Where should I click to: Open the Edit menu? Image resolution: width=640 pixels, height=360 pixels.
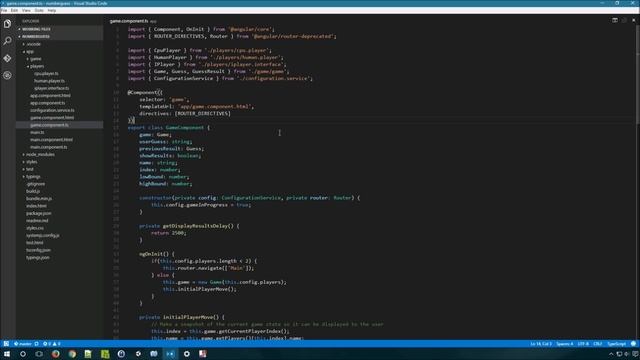click(x=14, y=11)
